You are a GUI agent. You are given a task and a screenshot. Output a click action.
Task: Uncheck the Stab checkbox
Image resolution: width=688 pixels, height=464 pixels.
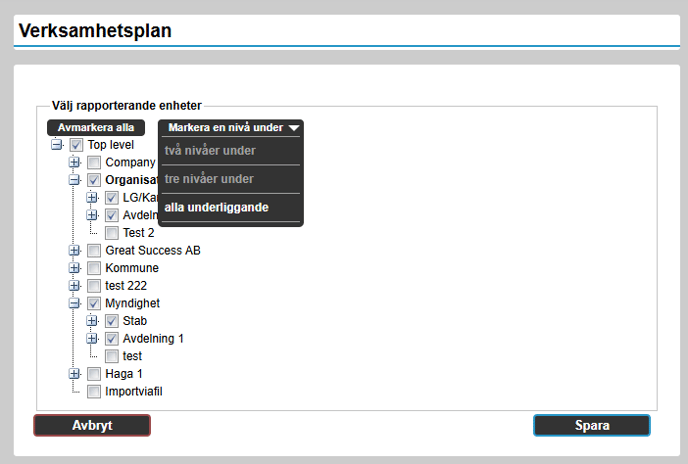111,321
